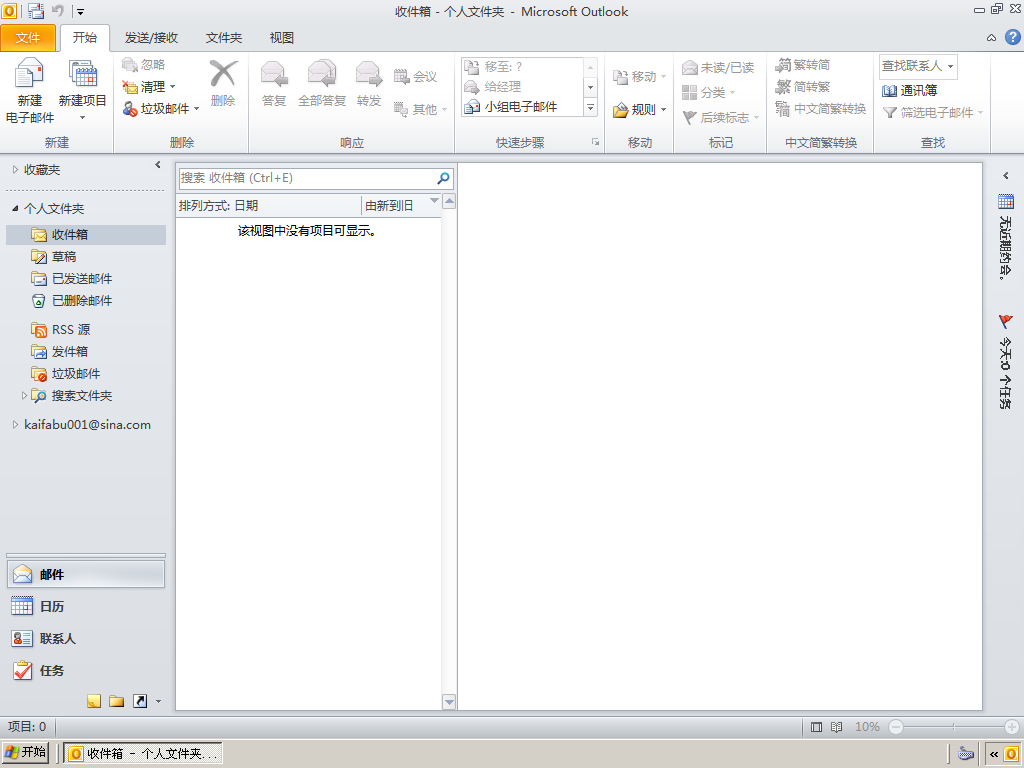This screenshot has width=1024, height=768.
Task: Switch to 联系人 contacts view
Action: 86,639
